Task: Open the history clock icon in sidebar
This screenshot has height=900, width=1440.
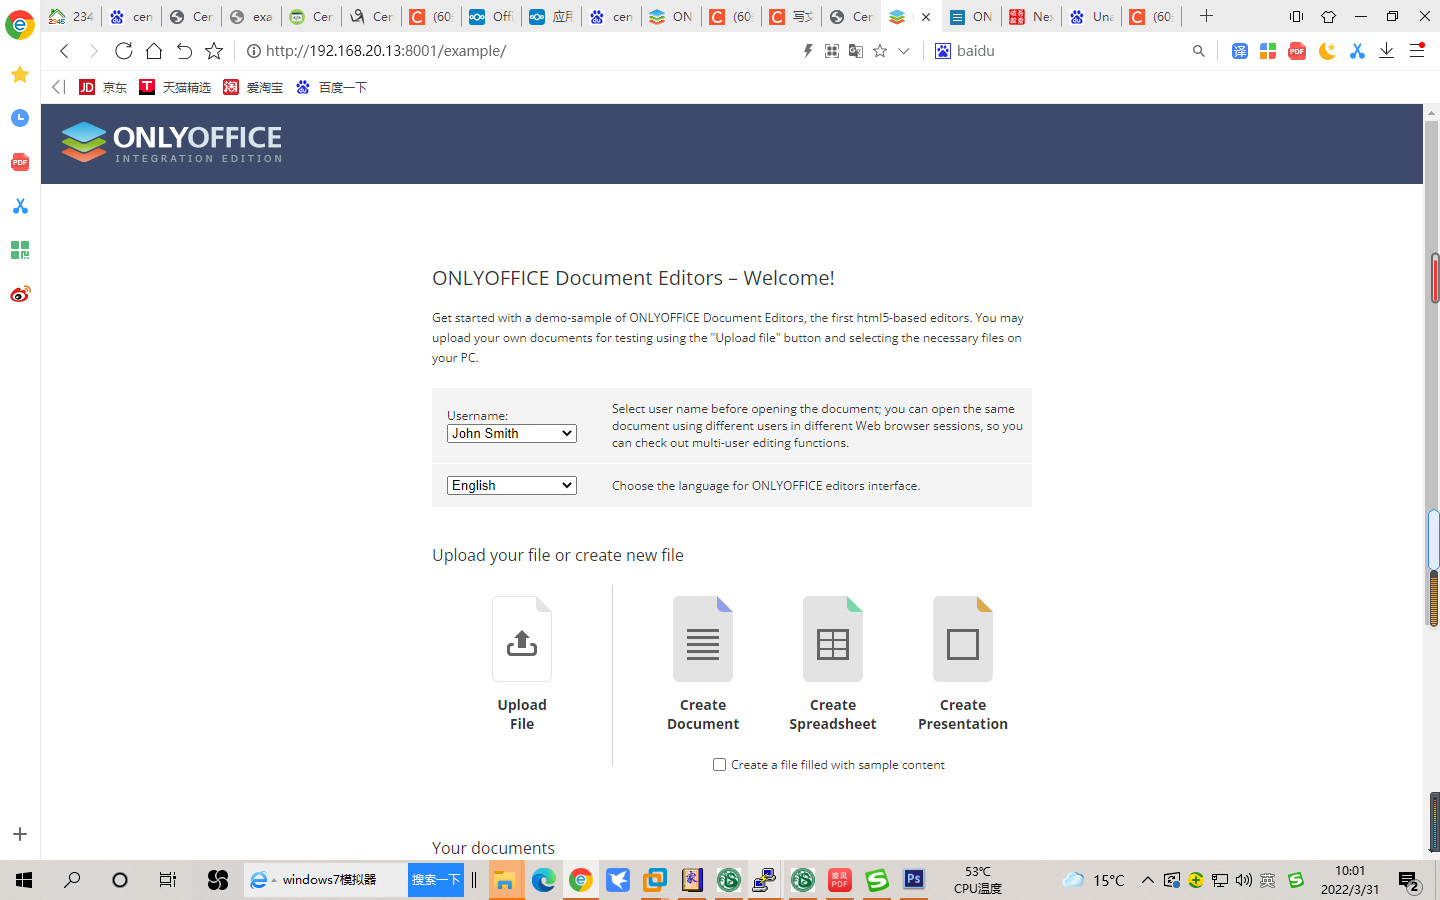Action: coord(20,118)
